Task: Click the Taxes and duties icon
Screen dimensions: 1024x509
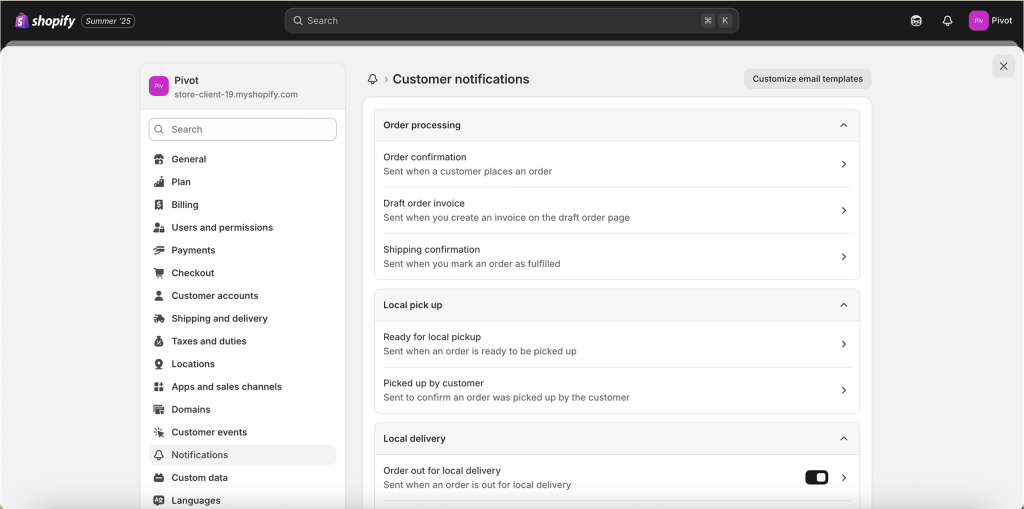Action: tap(159, 341)
